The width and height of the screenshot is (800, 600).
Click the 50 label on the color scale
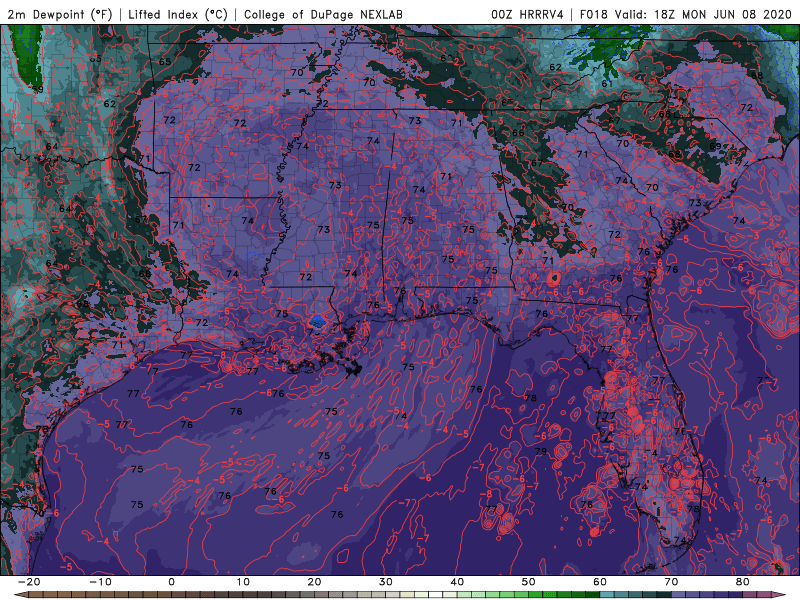[529, 582]
